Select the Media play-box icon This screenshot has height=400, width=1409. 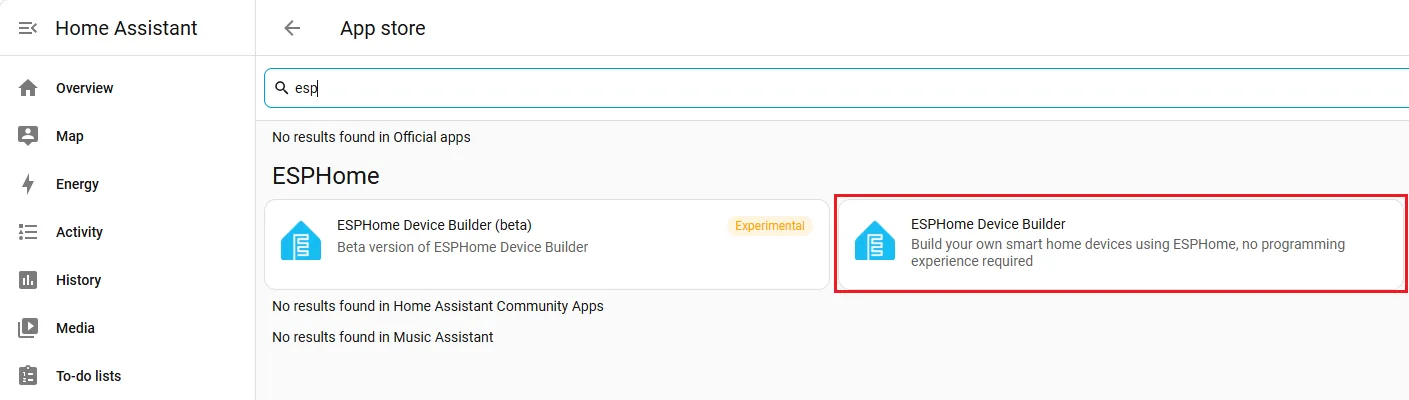click(x=28, y=328)
